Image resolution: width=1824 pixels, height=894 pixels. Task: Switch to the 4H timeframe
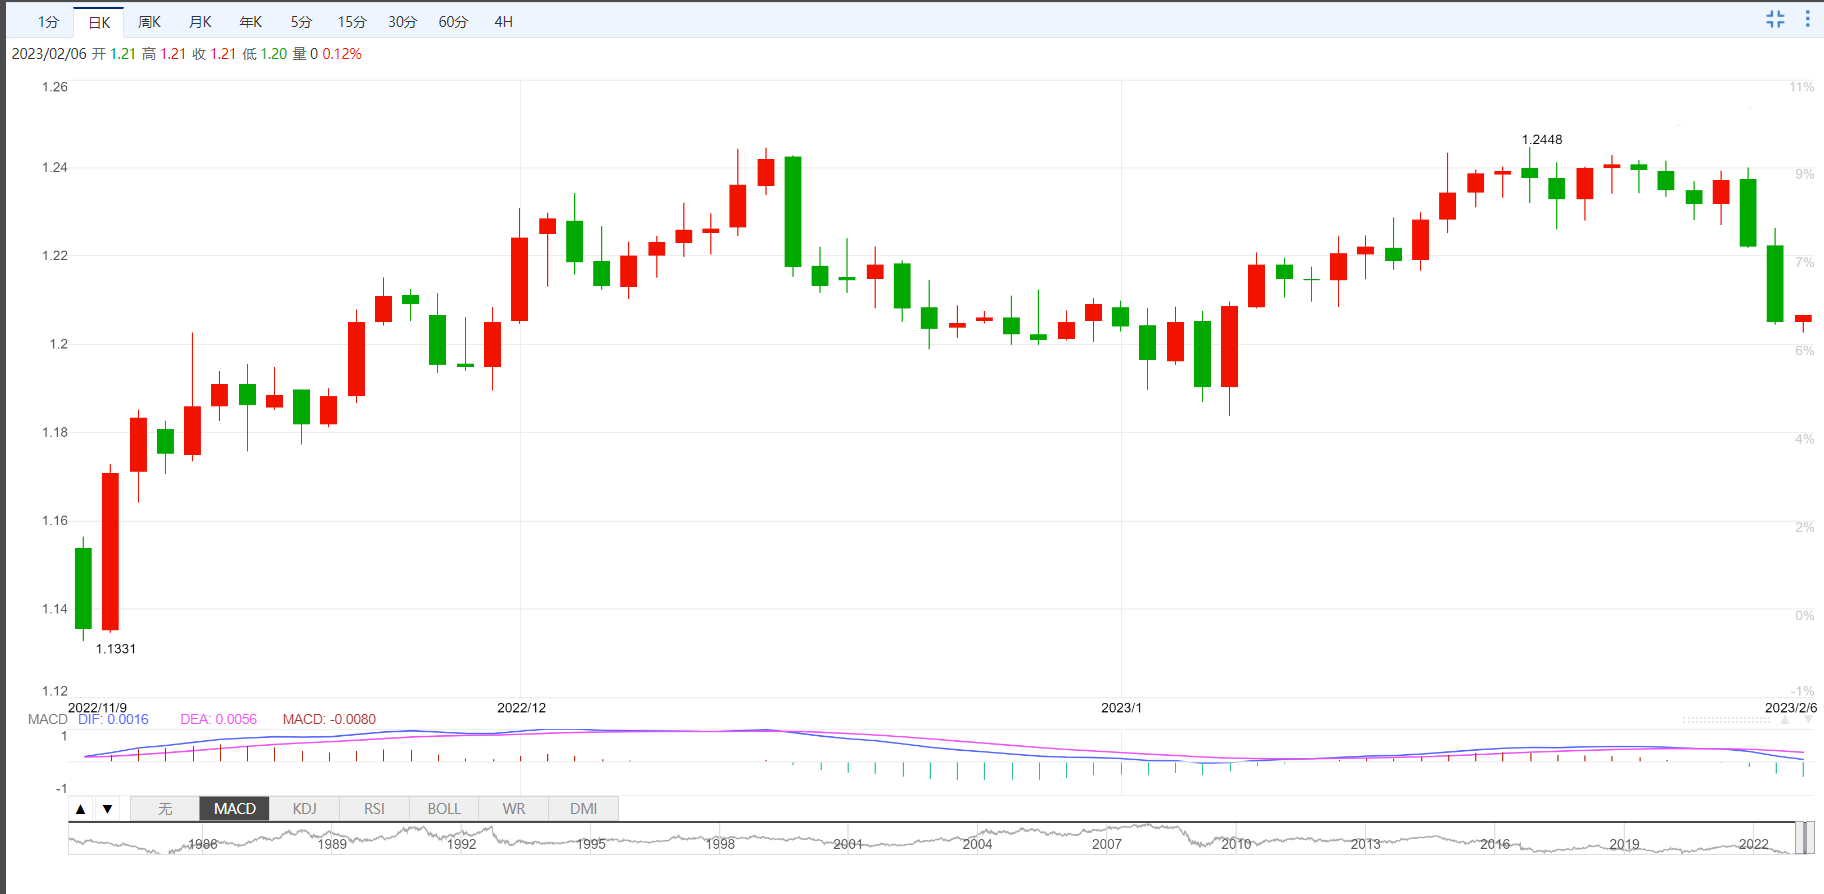pos(503,22)
